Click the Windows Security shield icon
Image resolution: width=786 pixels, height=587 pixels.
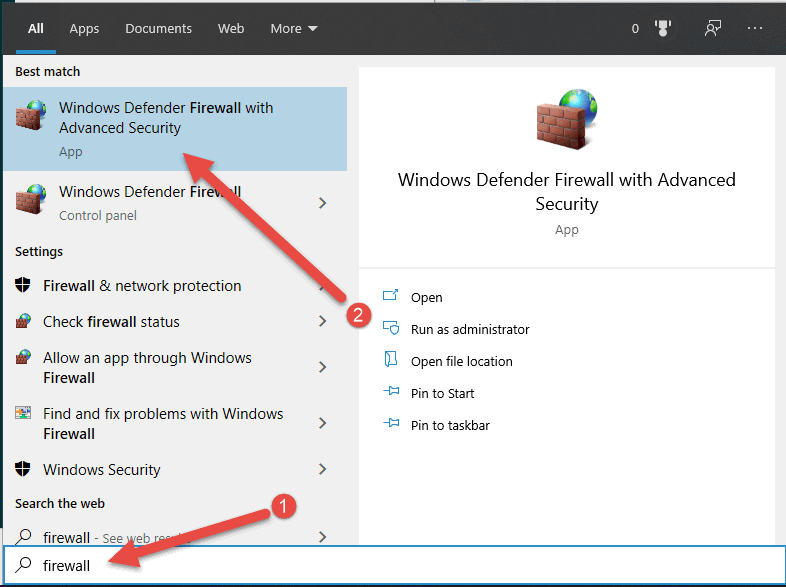23,469
